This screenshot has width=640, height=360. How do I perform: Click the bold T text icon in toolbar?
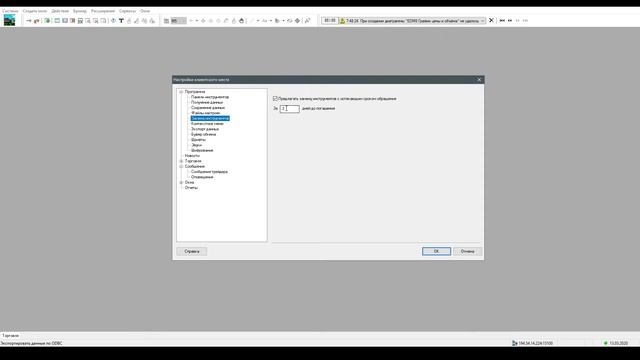(x=121, y=20)
